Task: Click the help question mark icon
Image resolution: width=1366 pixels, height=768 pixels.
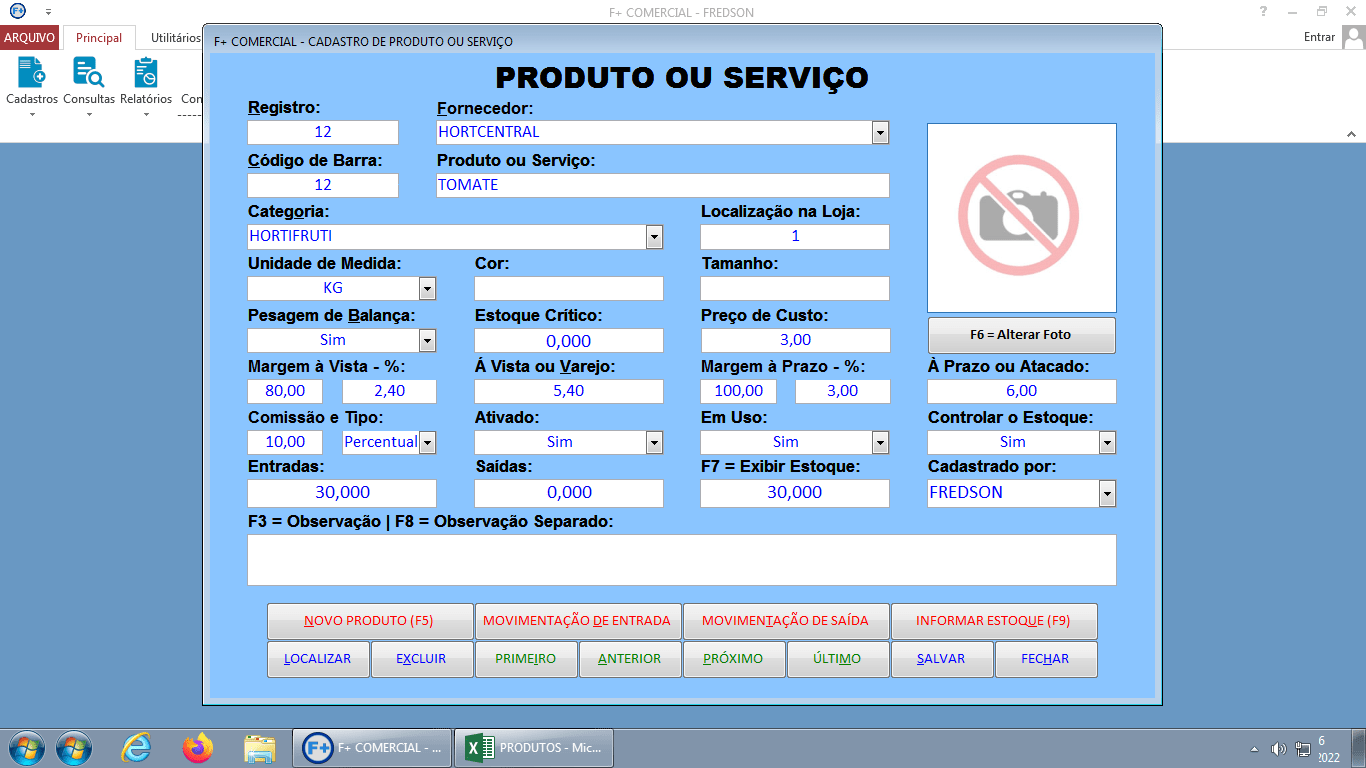Action: [x=1264, y=12]
